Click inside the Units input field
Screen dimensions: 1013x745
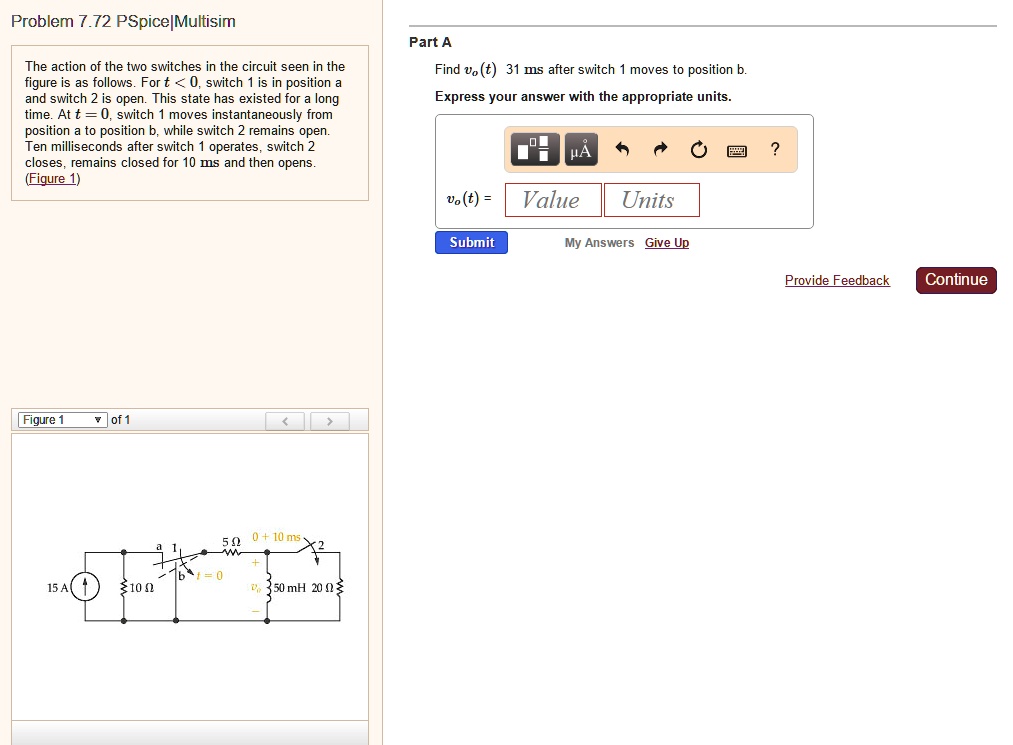[x=651, y=199]
